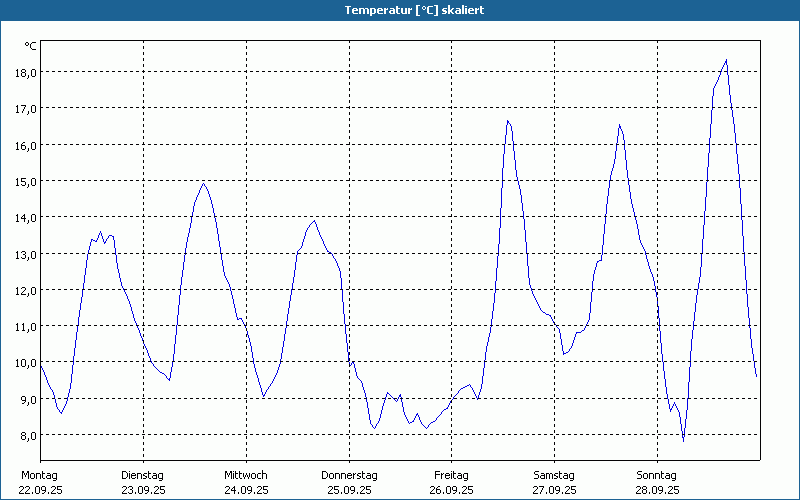Select the date 28.09.25
Screen dimensions: 800x500
pos(657,490)
